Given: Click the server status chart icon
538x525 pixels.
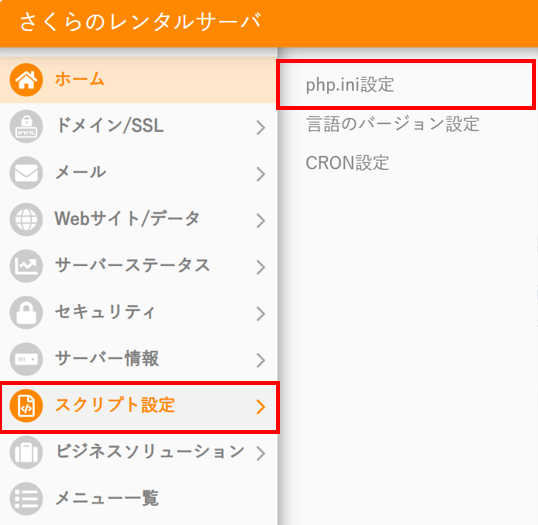Looking at the screenshot, I should pyautogui.click(x=26, y=266).
